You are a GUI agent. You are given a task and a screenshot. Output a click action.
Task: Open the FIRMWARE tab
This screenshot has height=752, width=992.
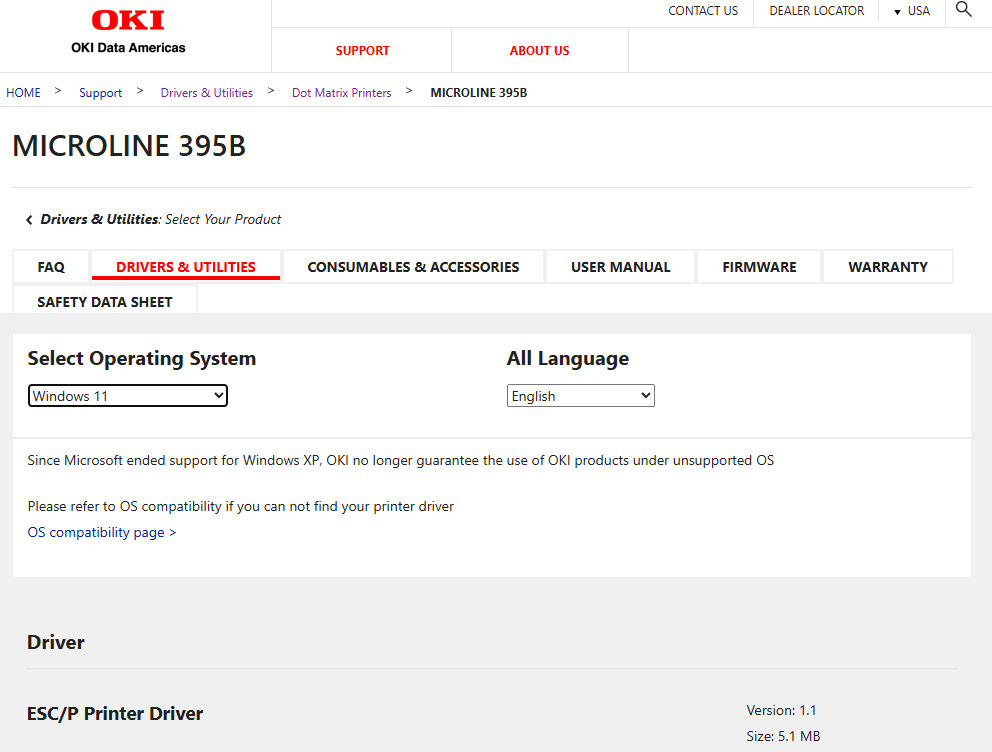point(759,267)
